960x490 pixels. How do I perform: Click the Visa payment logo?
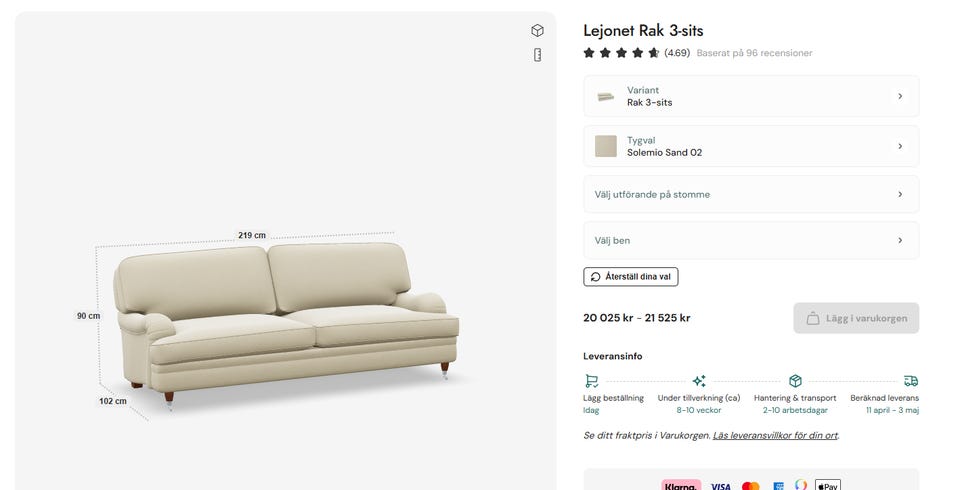click(x=720, y=486)
